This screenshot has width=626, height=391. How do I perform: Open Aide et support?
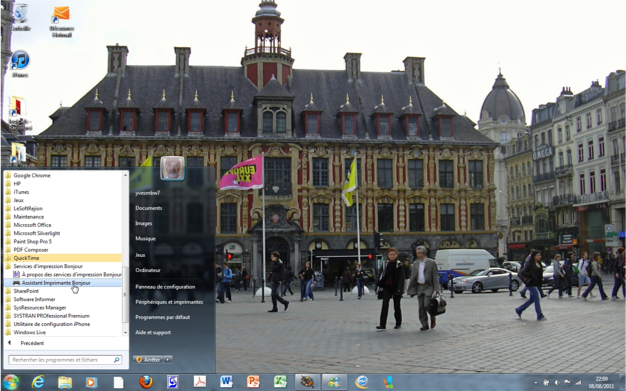click(x=153, y=332)
